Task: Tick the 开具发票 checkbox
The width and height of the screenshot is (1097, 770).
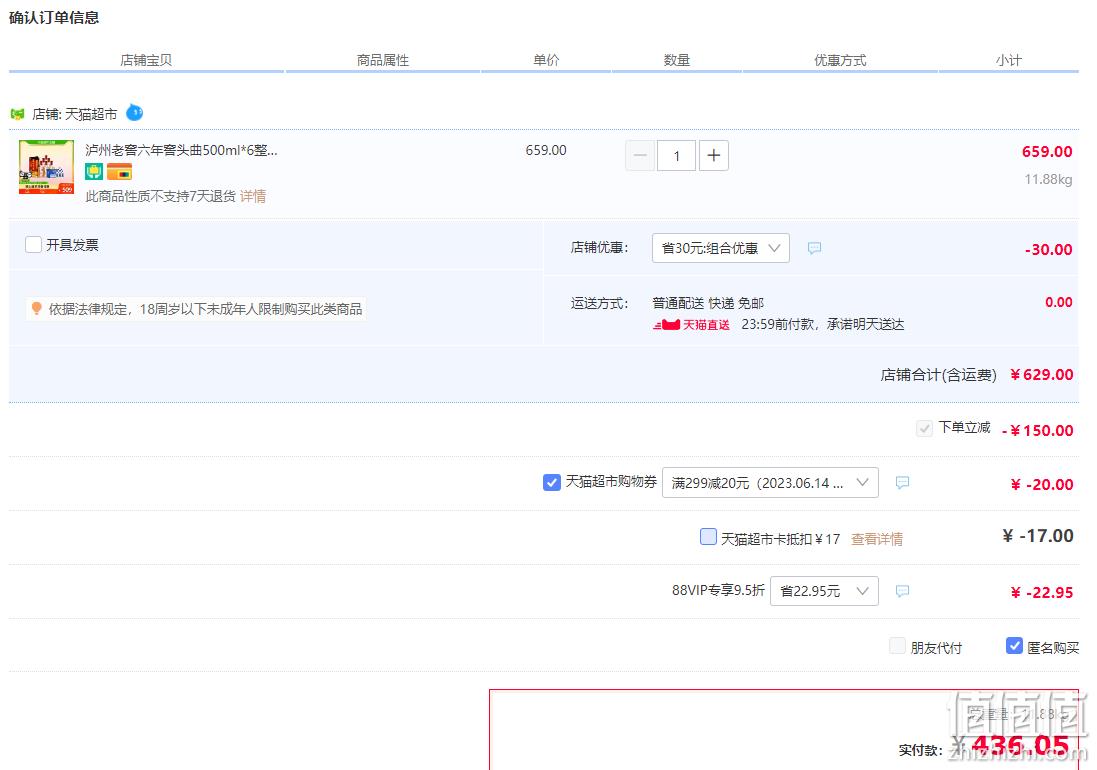Action: (33, 245)
